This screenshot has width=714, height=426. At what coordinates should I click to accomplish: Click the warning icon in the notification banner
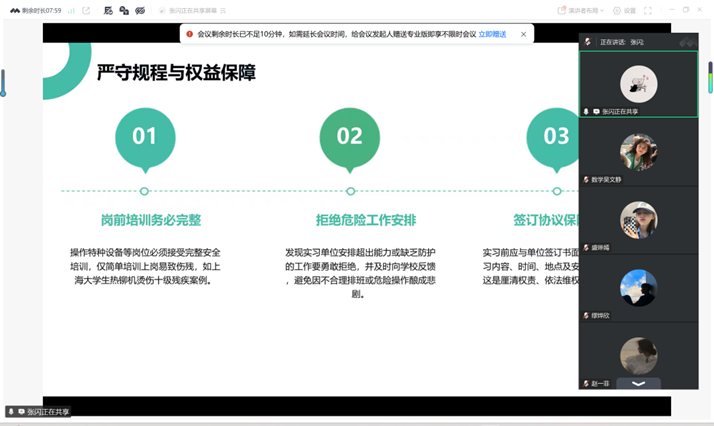(190, 34)
